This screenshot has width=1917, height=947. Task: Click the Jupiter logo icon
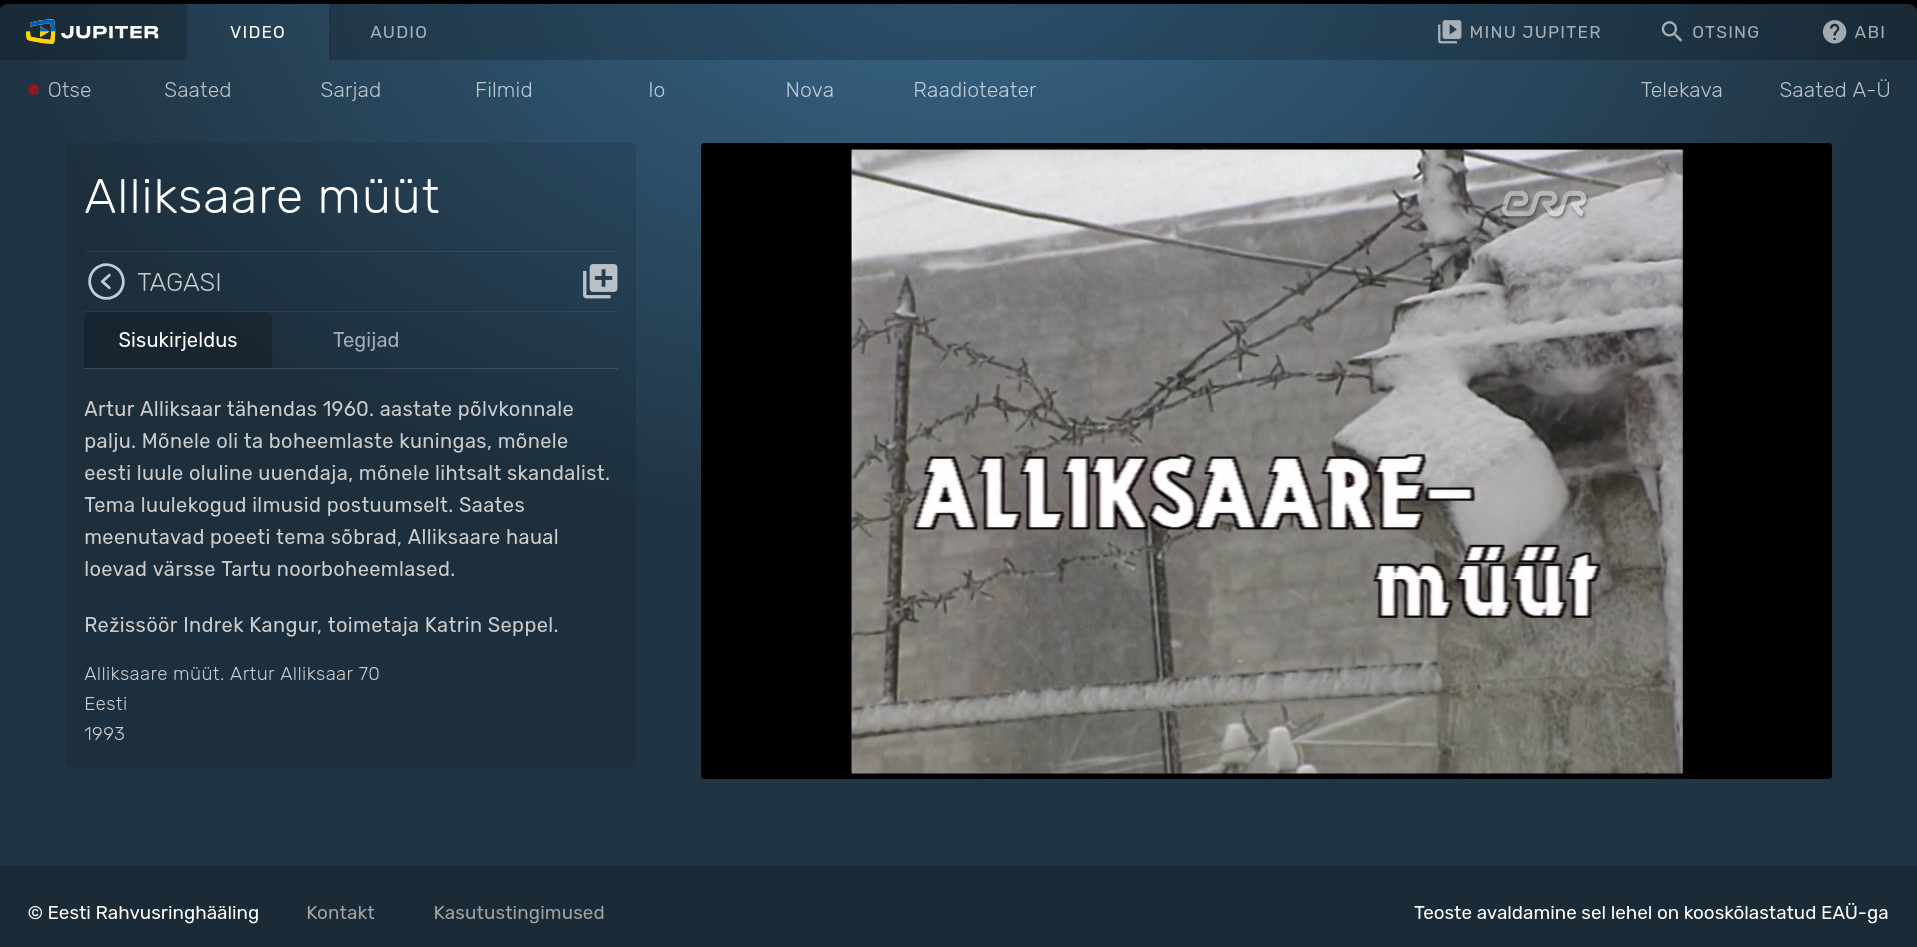[x=40, y=32]
